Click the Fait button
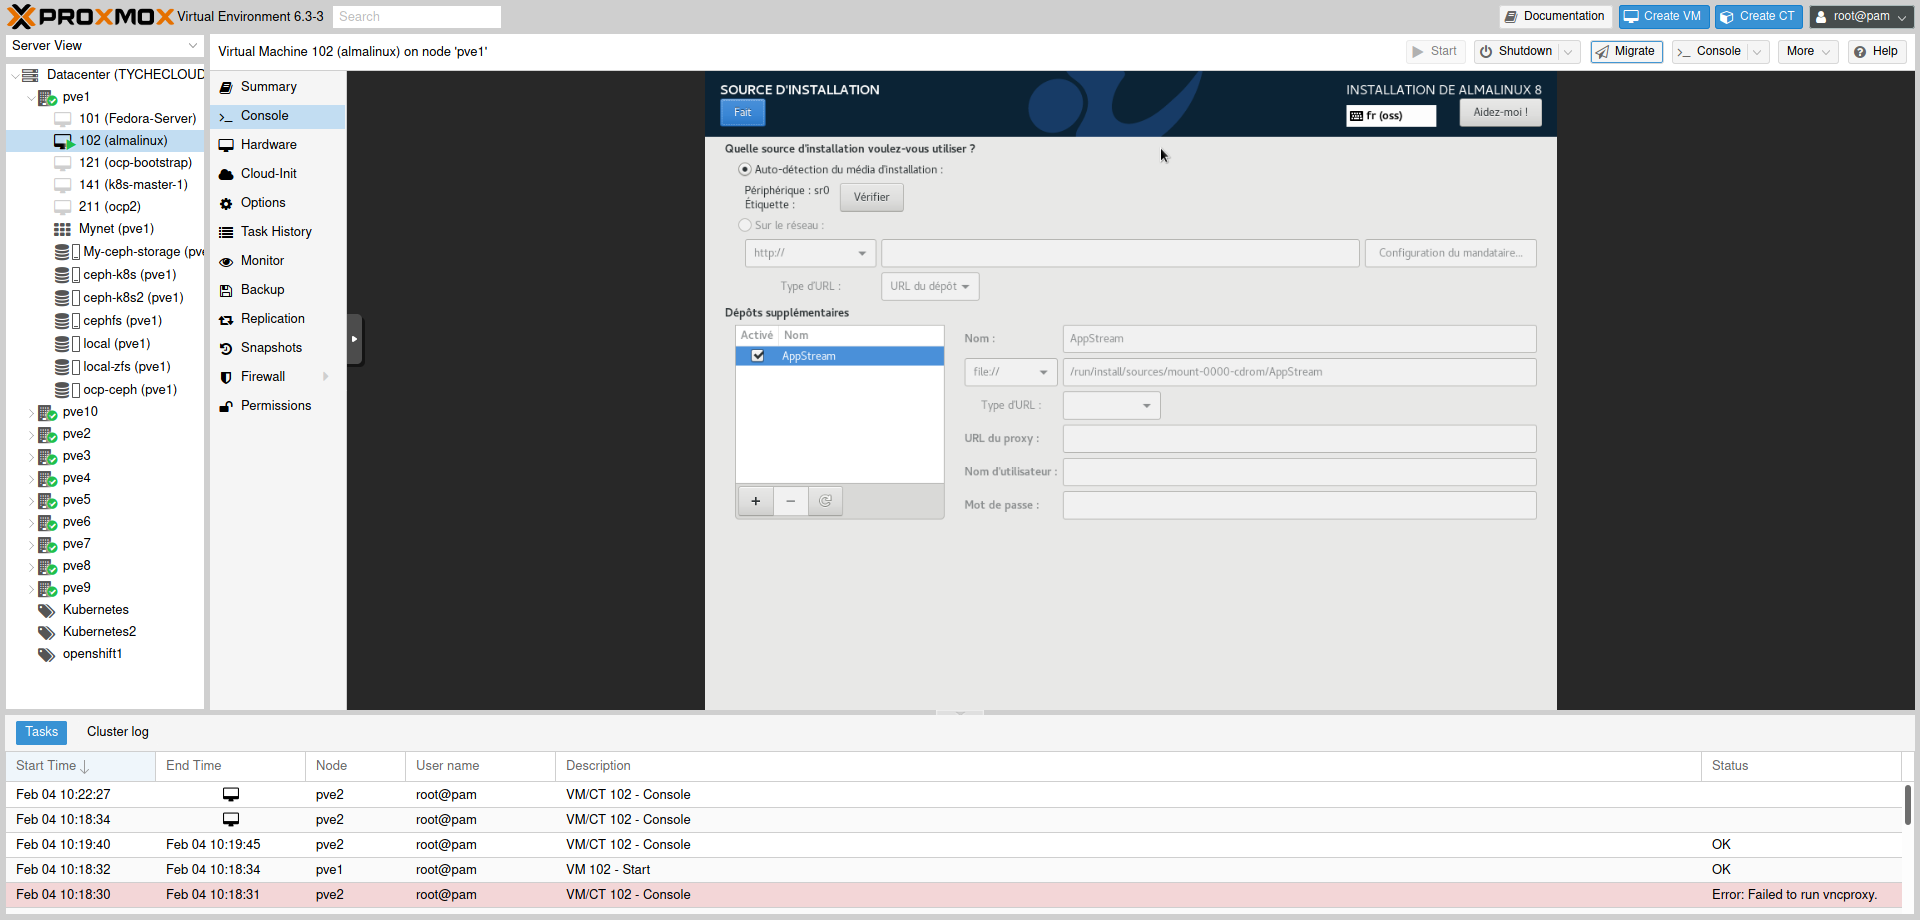 point(743,113)
